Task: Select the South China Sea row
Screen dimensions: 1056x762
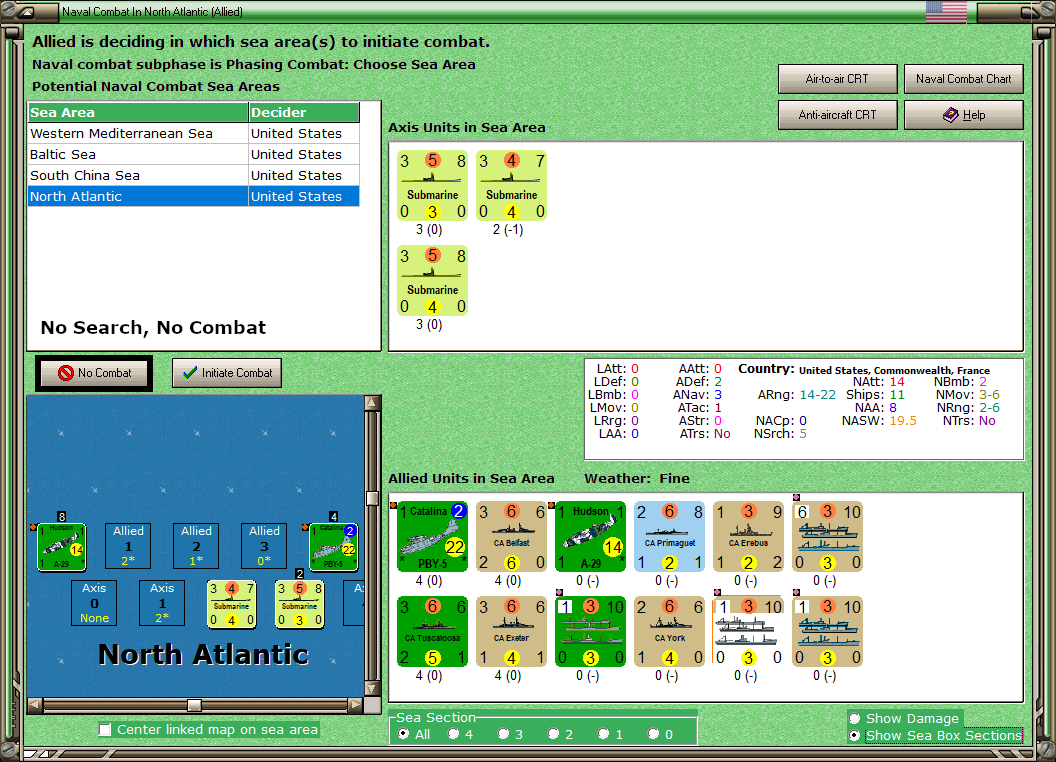Action: (x=193, y=175)
